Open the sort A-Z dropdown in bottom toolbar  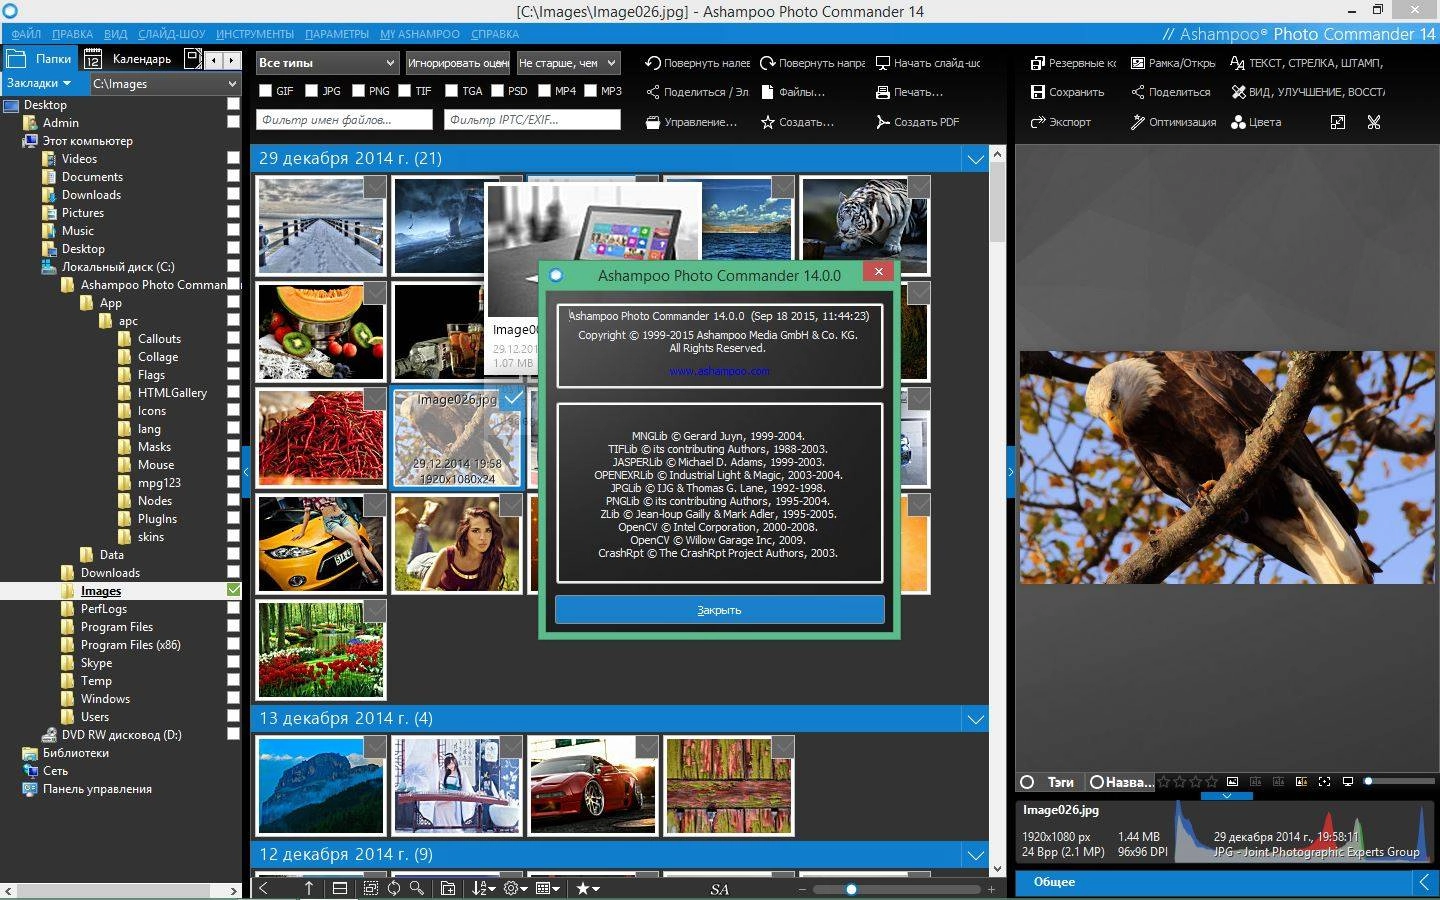coord(484,888)
